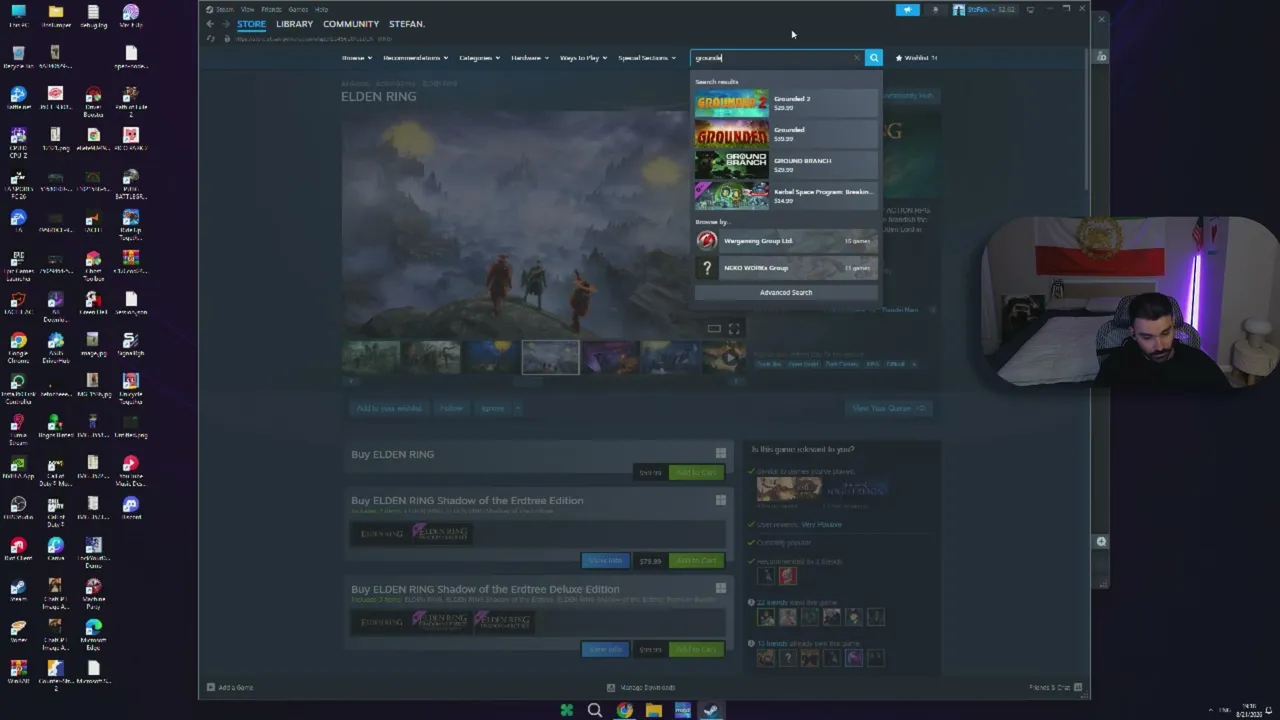Click Add to your wishlist for Elden Ring
This screenshot has height=720, width=1280.
point(389,408)
